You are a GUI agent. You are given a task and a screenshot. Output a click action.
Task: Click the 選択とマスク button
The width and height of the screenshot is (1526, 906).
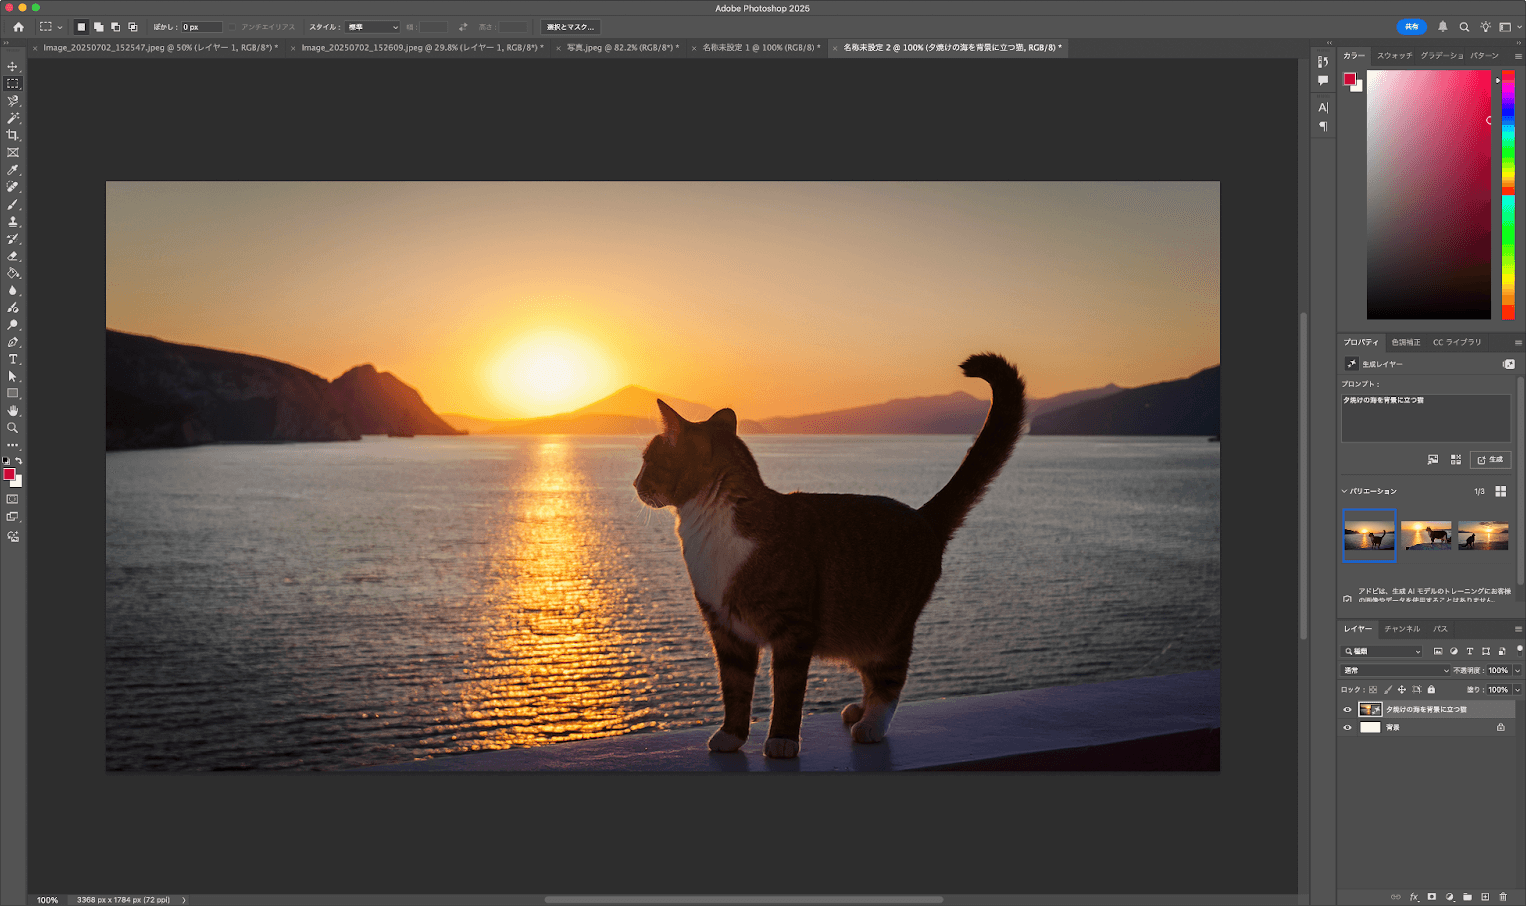(x=569, y=26)
